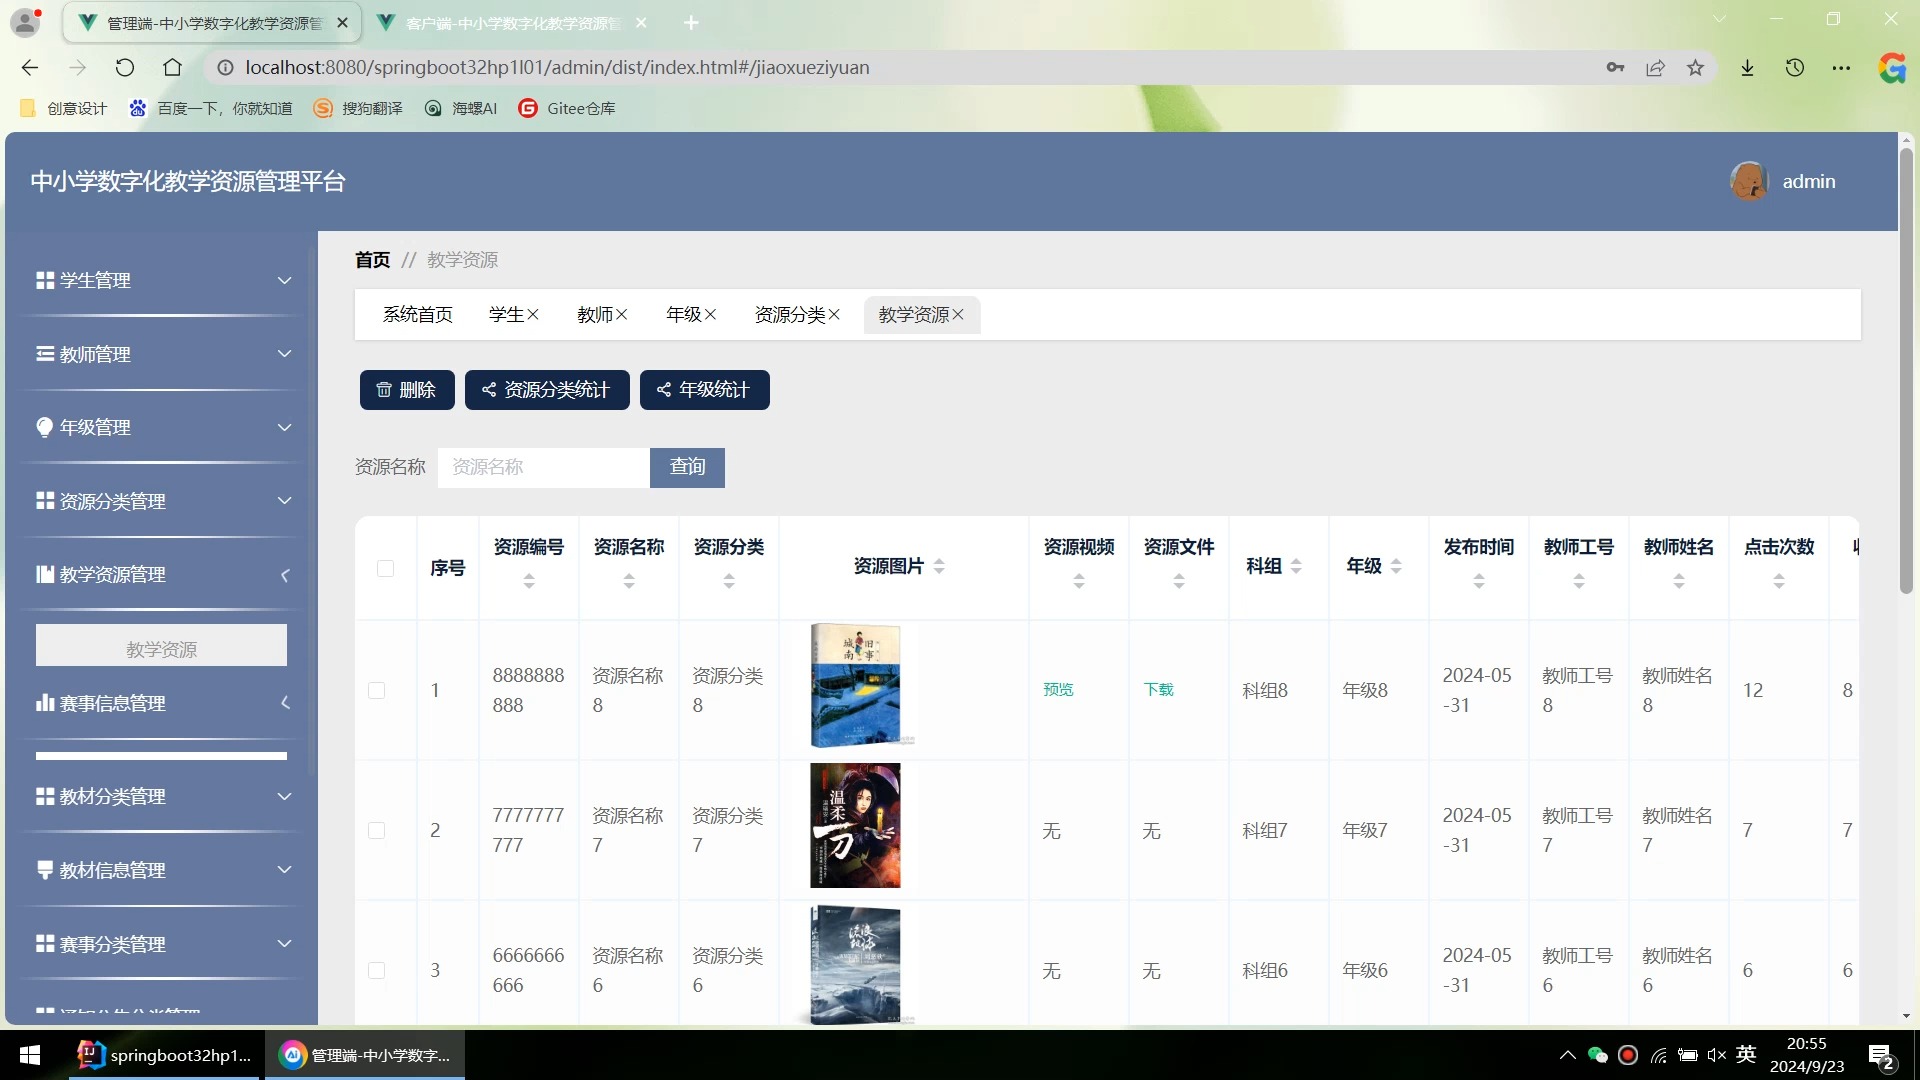Open the 预览 link in first row
The image size is (1920, 1080).
click(1057, 689)
